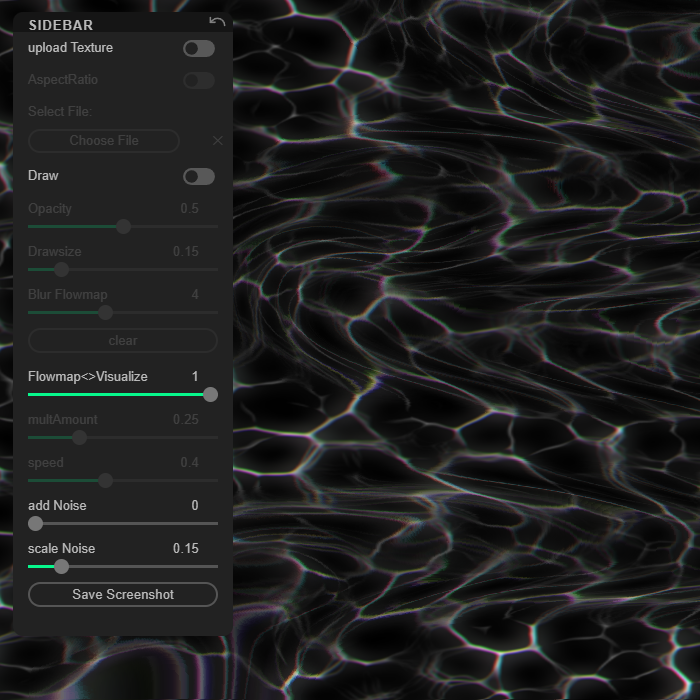The height and width of the screenshot is (700, 700).
Task: Click the Draw label text
Action: 43,175
